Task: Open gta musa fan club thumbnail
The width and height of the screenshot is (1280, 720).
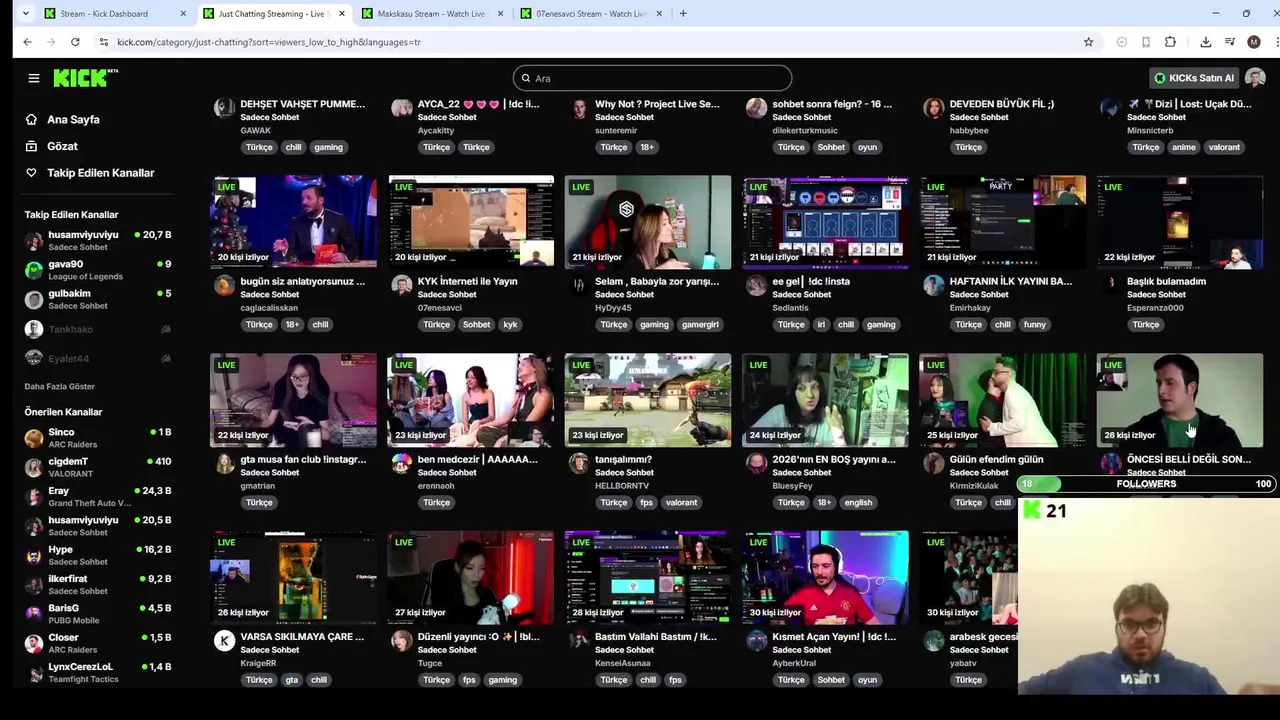Action: [x=293, y=400]
